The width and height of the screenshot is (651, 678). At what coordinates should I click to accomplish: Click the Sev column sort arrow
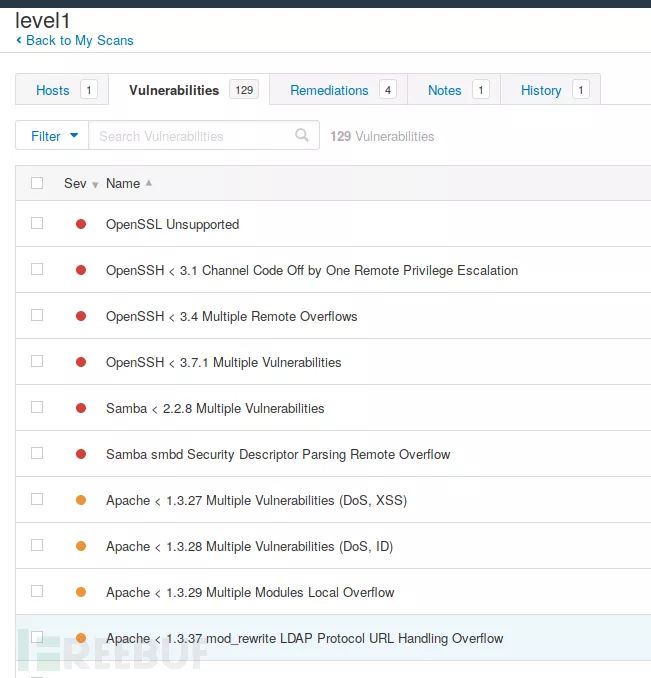(95, 185)
